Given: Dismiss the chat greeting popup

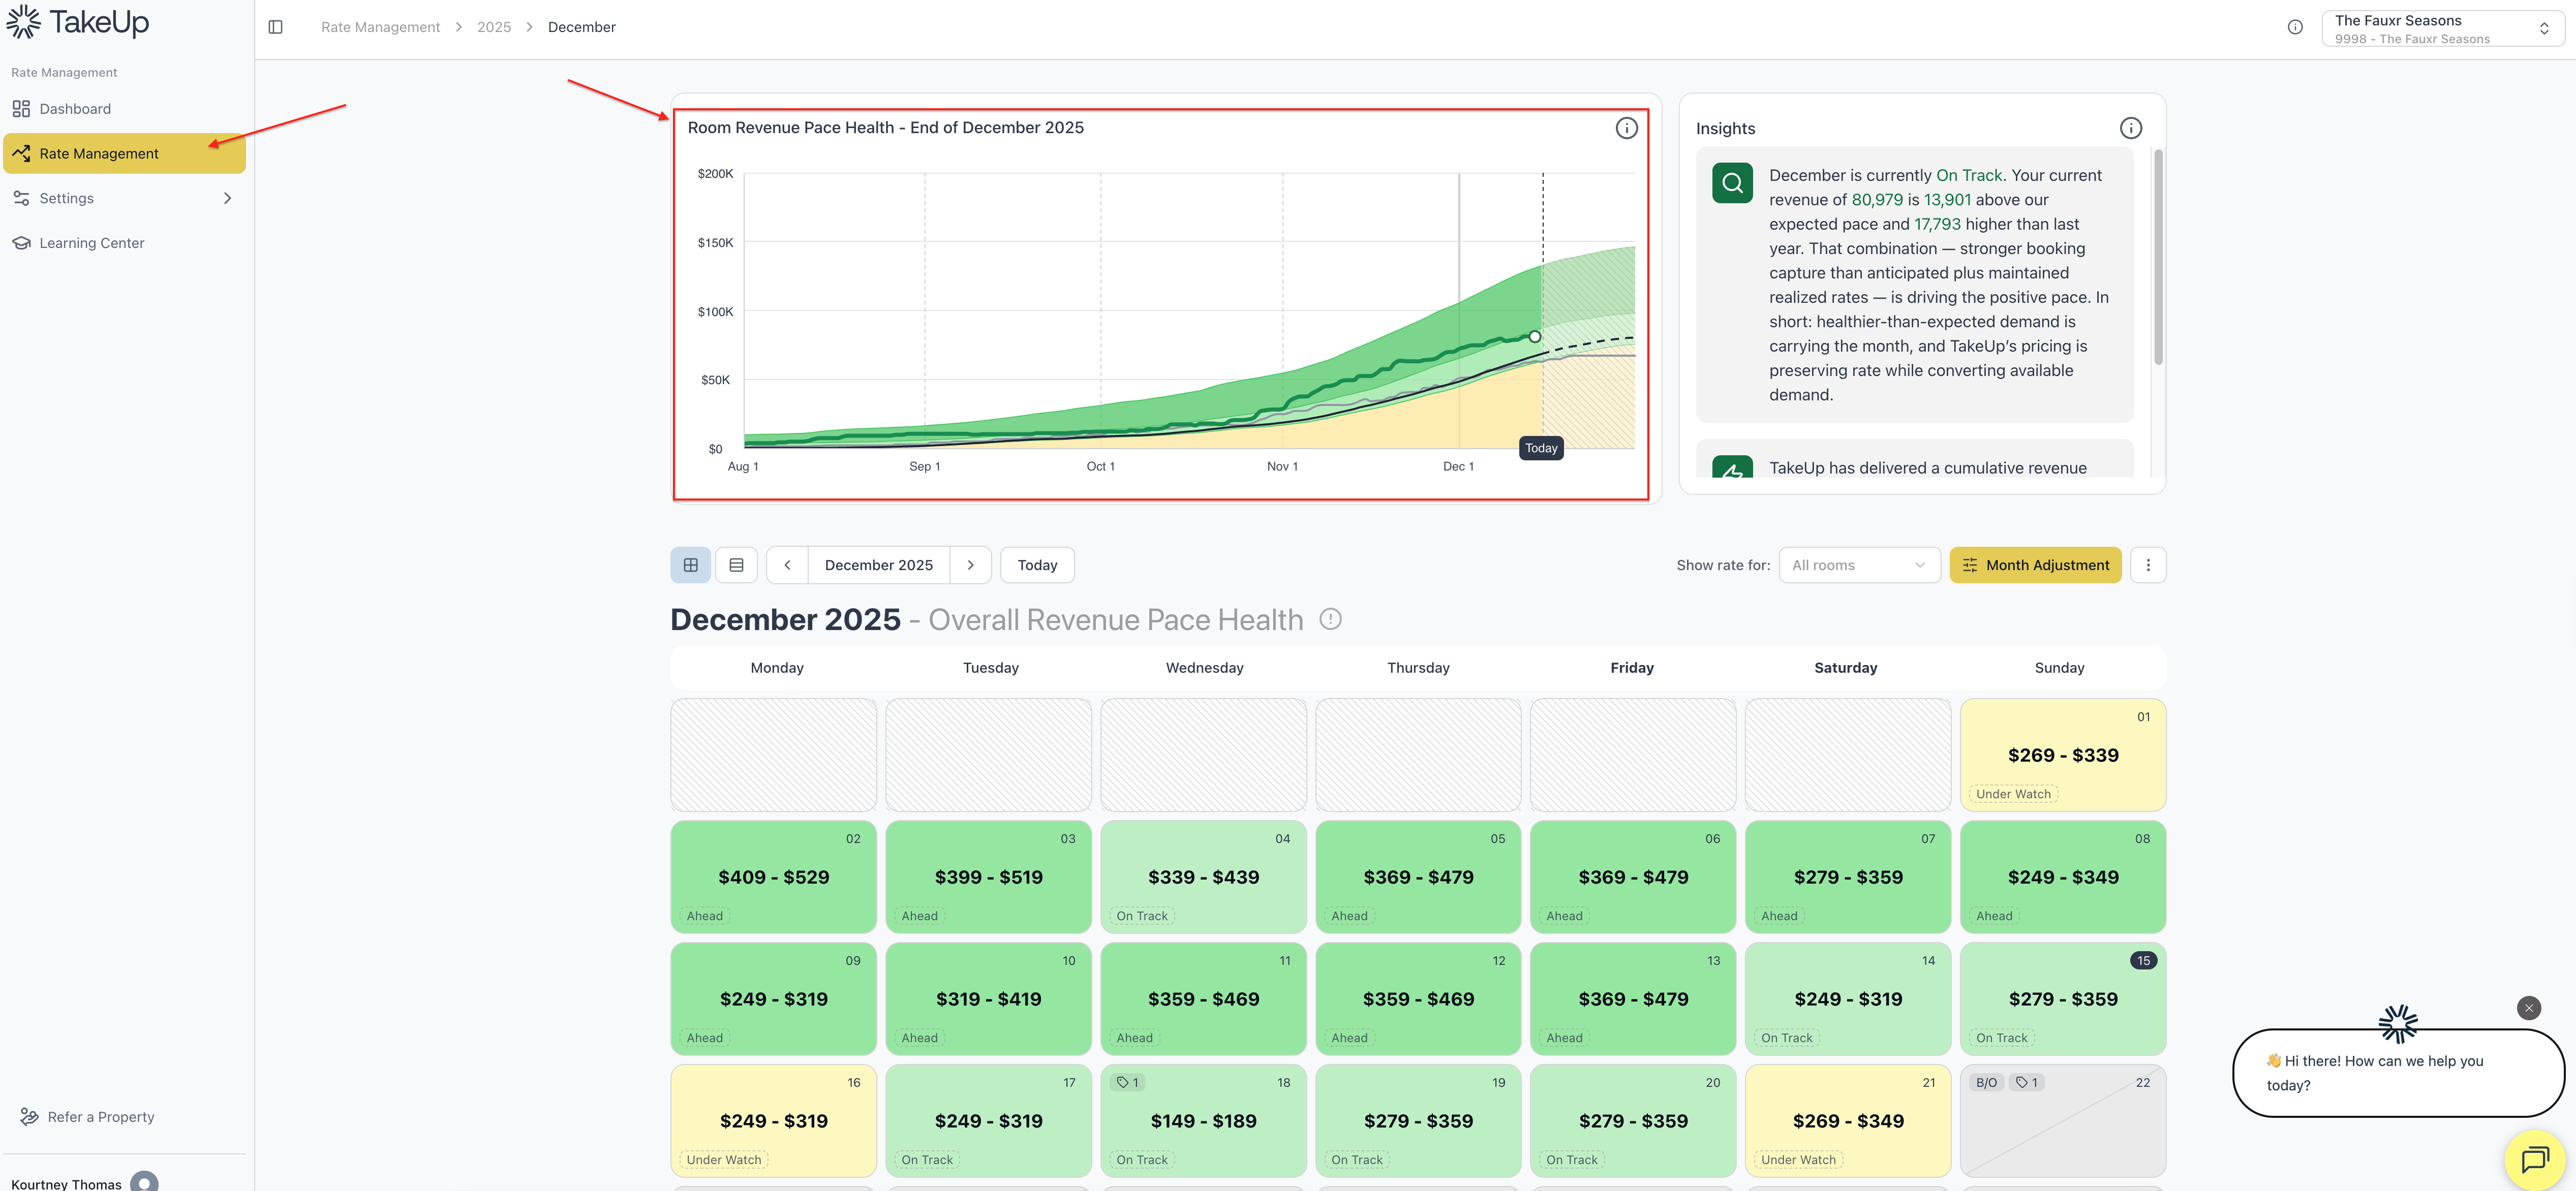Looking at the screenshot, I should click(x=2528, y=1008).
